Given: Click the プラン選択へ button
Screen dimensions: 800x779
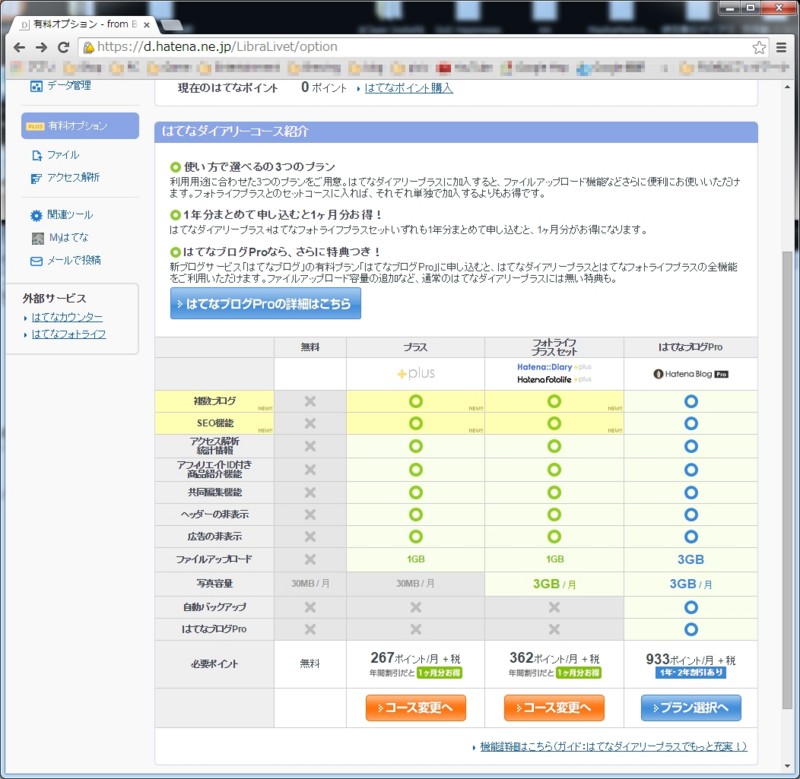Looking at the screenshot, I should 691,708.
